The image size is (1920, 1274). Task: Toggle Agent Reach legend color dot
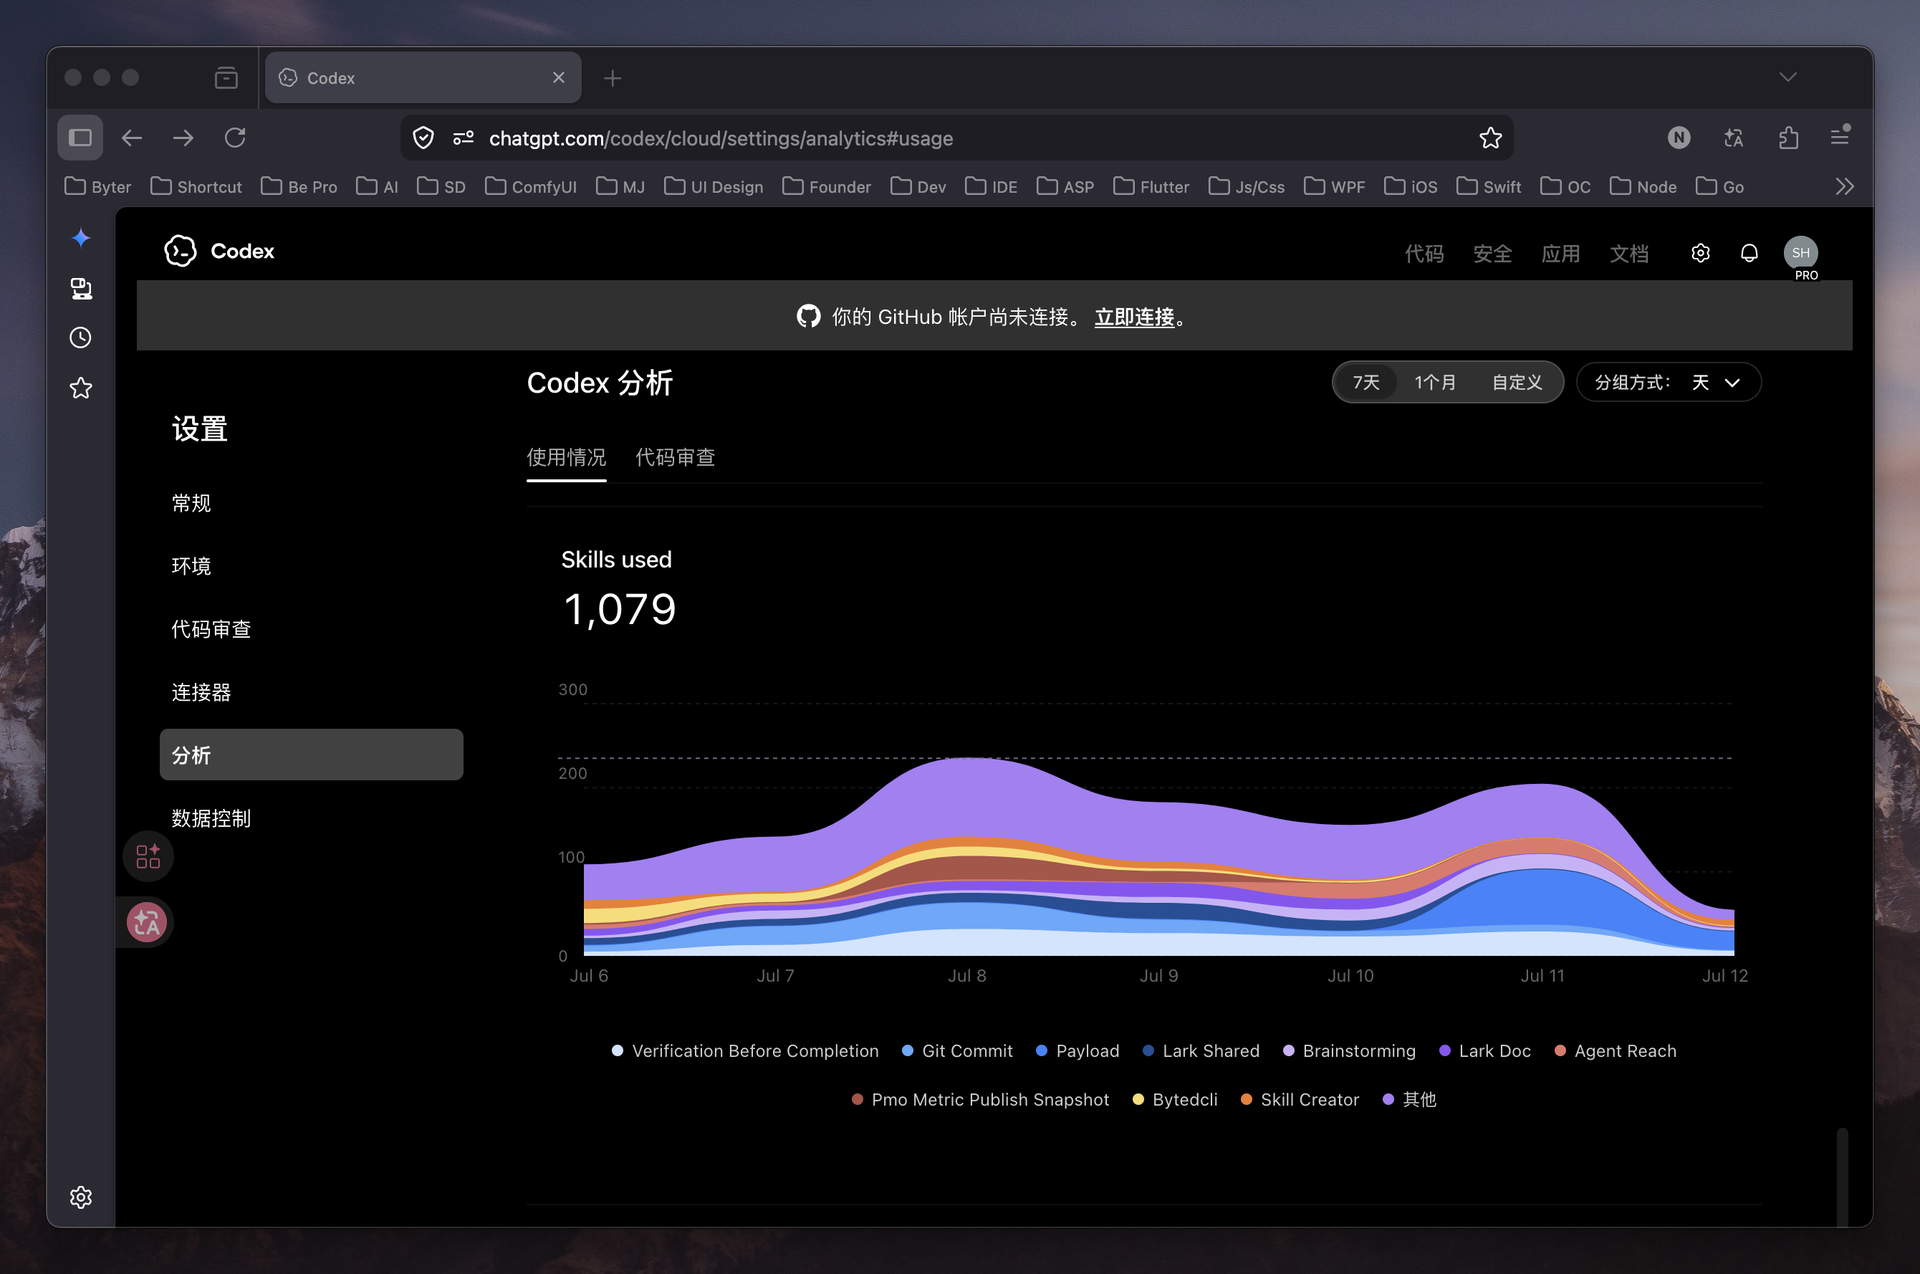pos(1560,1051)
